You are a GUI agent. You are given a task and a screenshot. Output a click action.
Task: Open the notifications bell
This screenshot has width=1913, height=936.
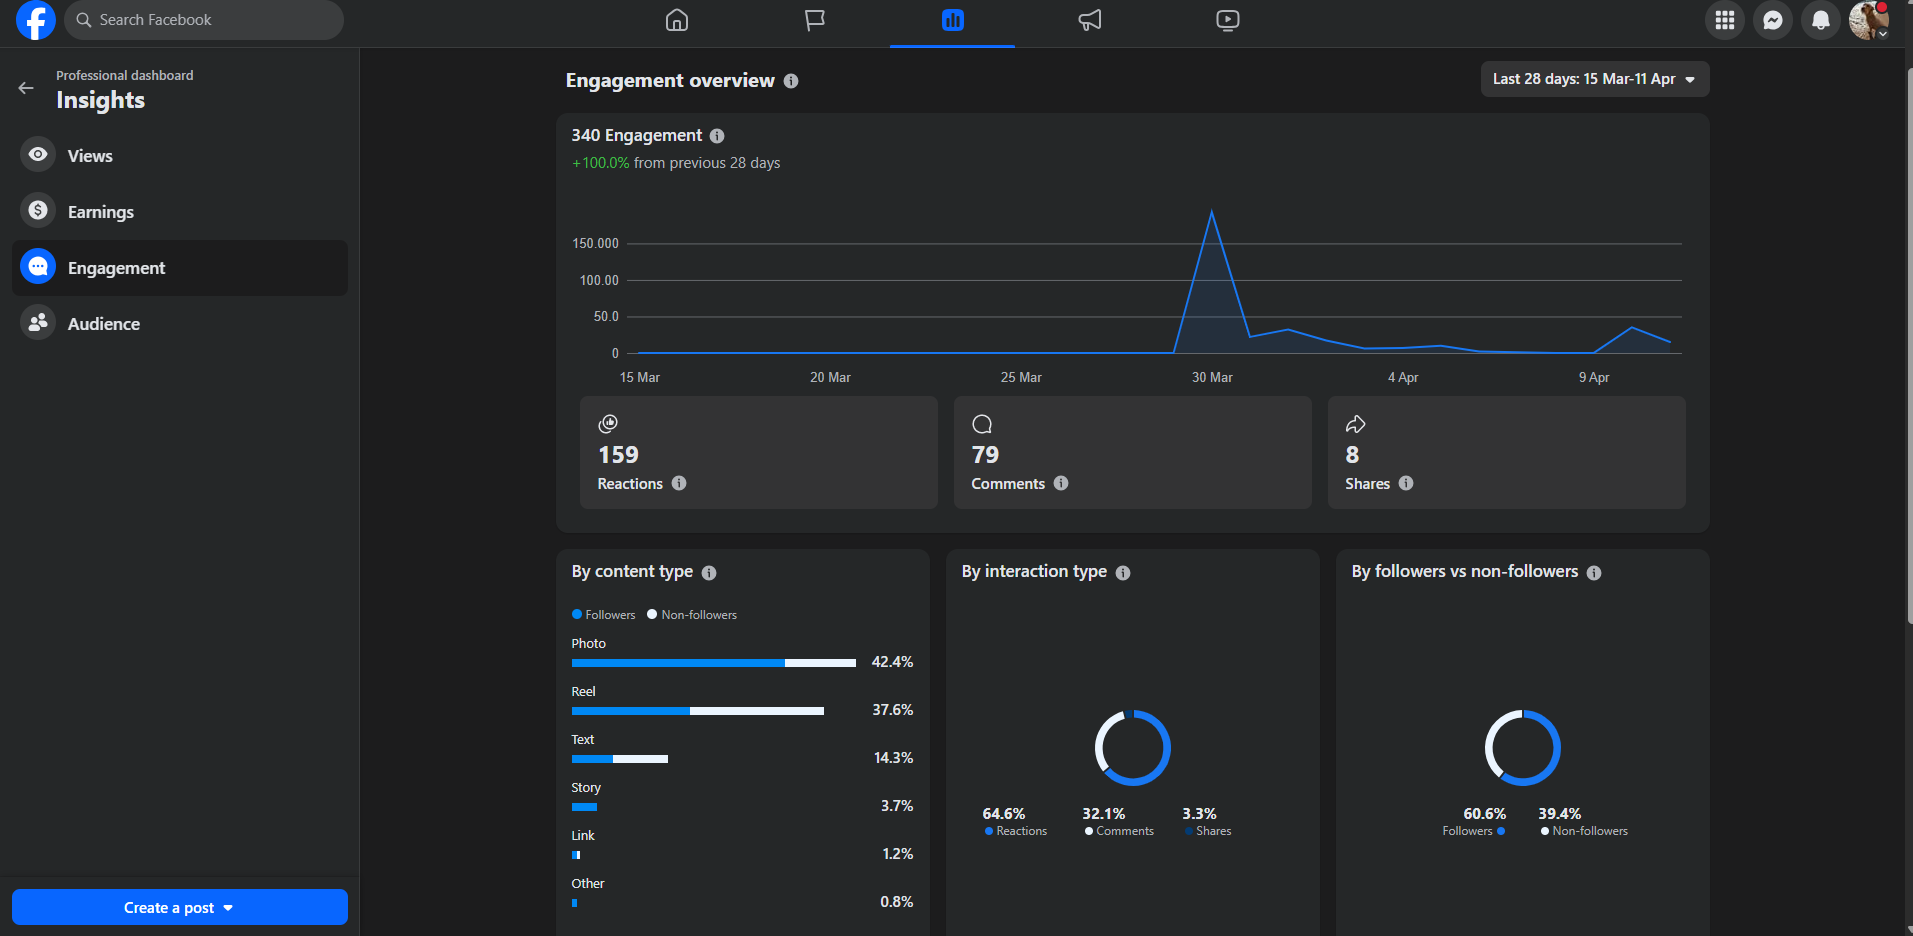point(1821,20)
